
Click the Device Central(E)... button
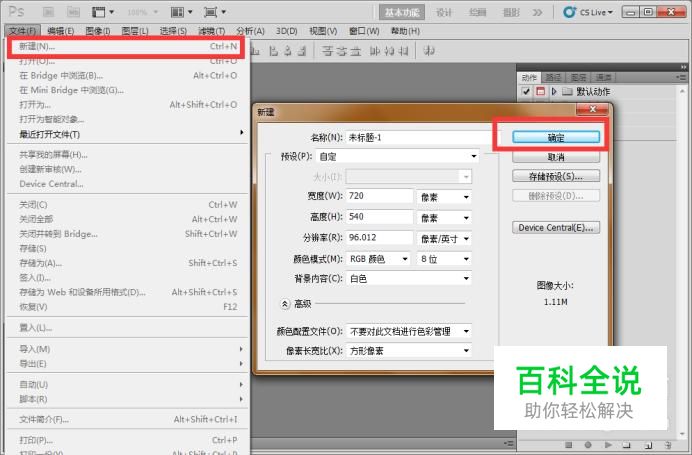click(x=556, y=228)
